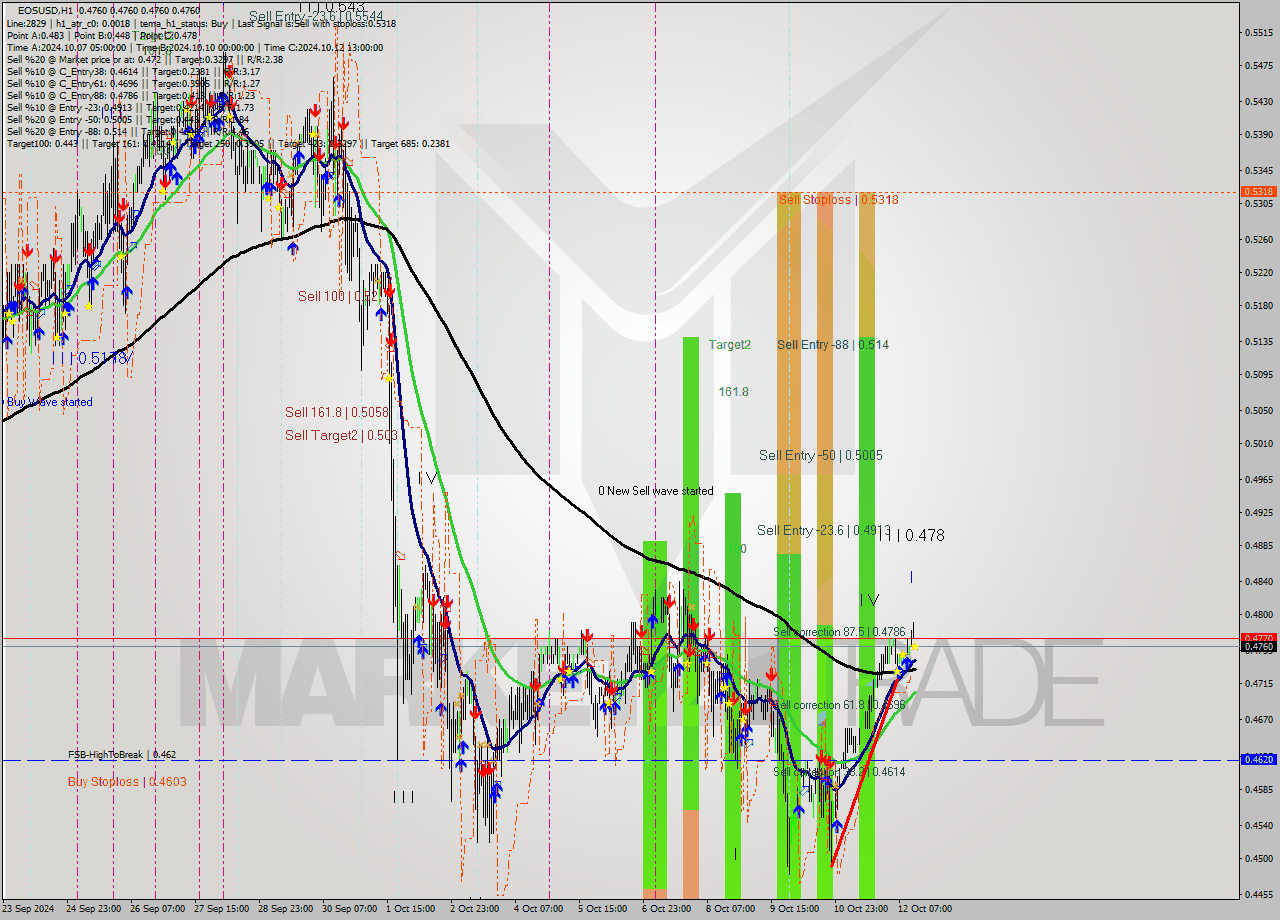The height and width of the screenshot is (920, 1280).
Task: Click 0.4455 on the price axis
Action: pos(1258,895)
